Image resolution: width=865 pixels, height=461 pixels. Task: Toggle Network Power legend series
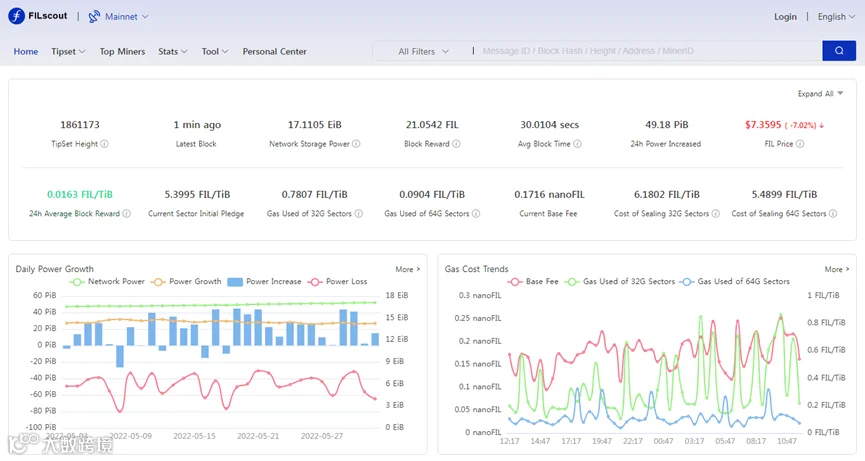[106, 281]
